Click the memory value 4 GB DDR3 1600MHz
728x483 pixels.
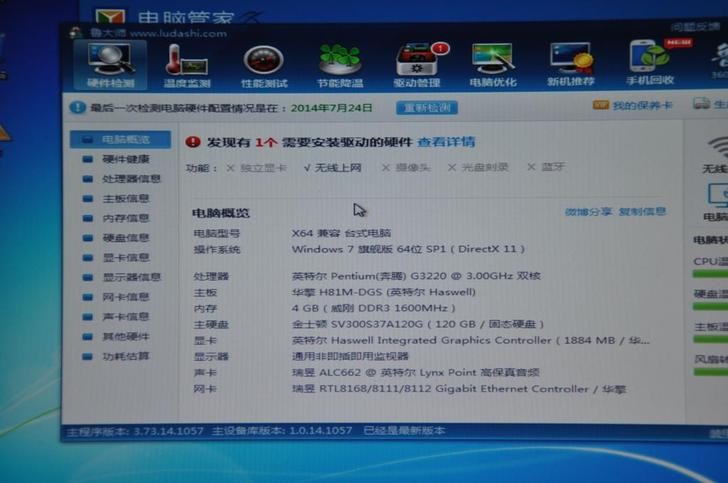pyautogui.click(x=373, y=308)
